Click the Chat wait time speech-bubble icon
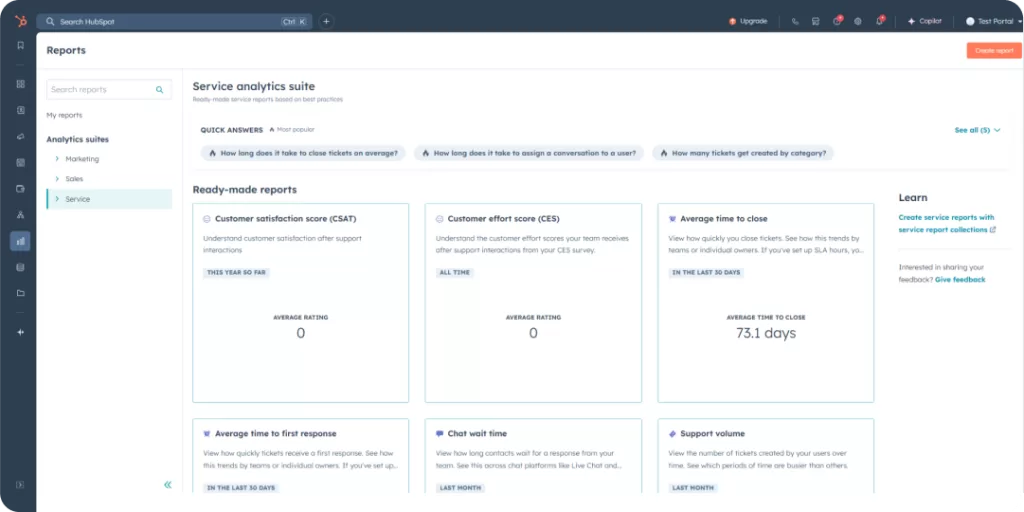This screenshot has height=512, width=1024. click(440, 434)
